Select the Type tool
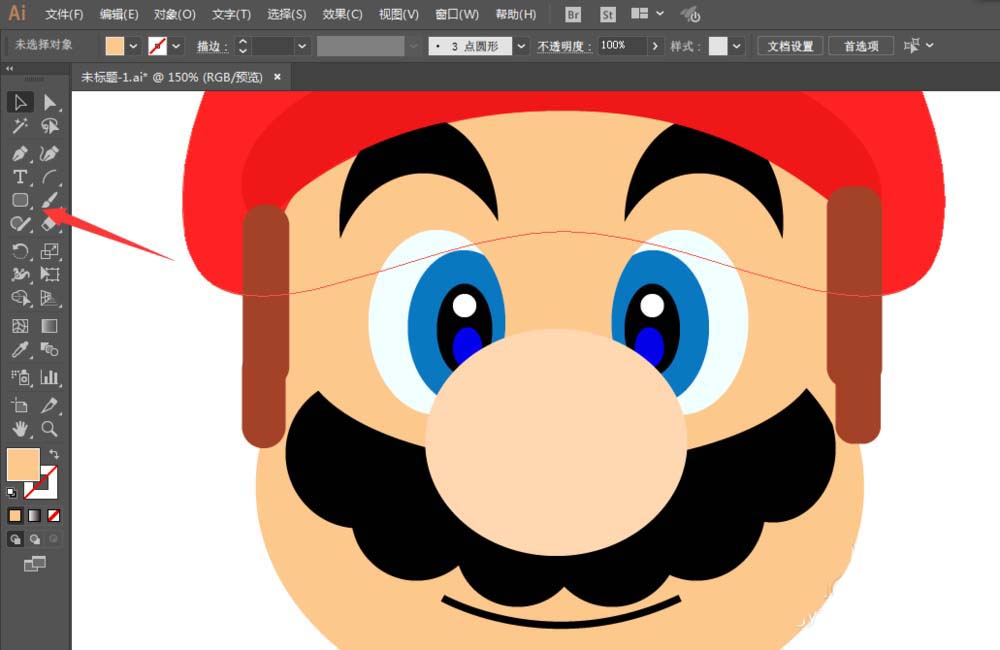Viewport: 1000px width, 650px height. pos(20,177)
